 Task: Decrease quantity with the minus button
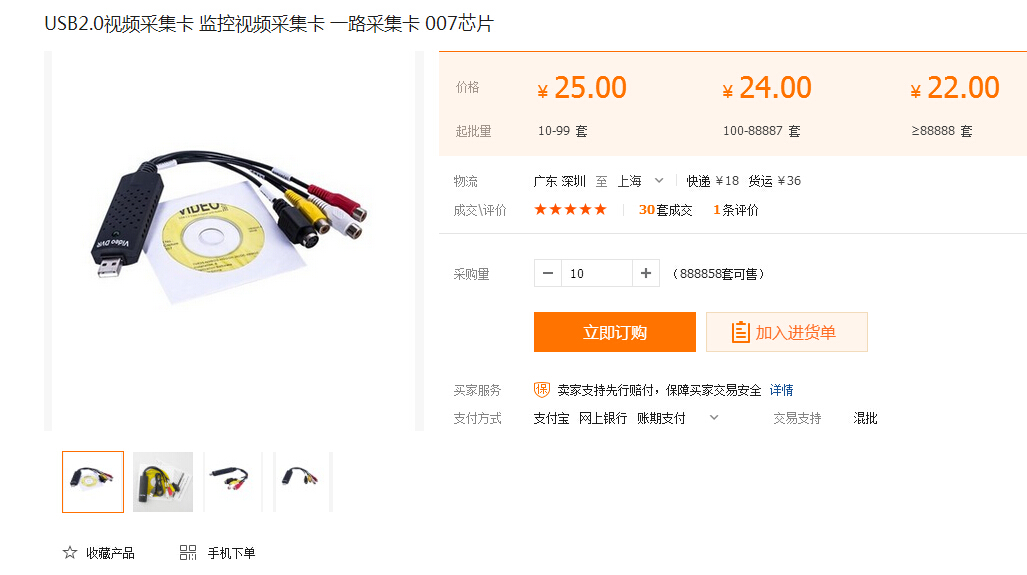pyautogui.click(x=548, y=273)
